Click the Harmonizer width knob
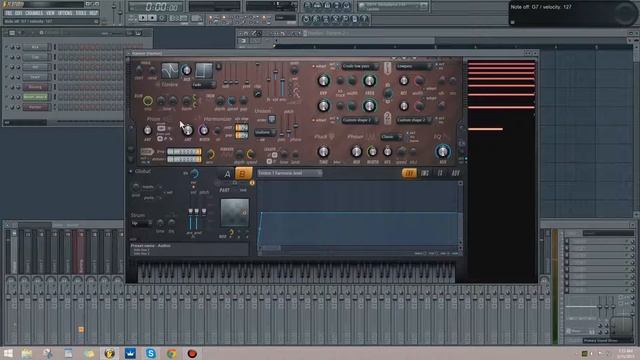 pos(203,130)
